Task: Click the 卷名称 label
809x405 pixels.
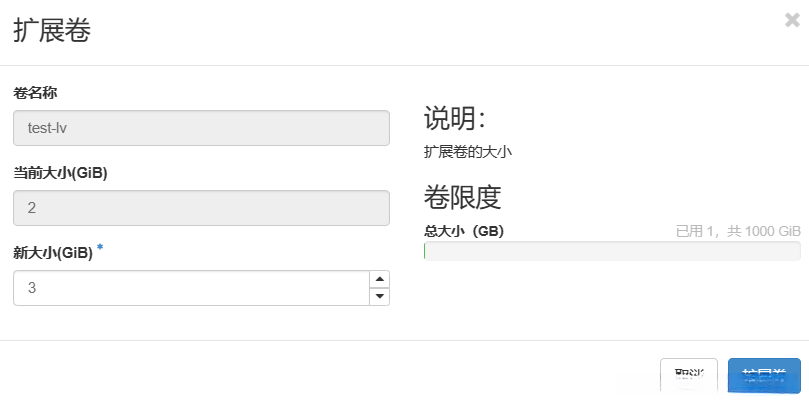Action: point(35,93)
